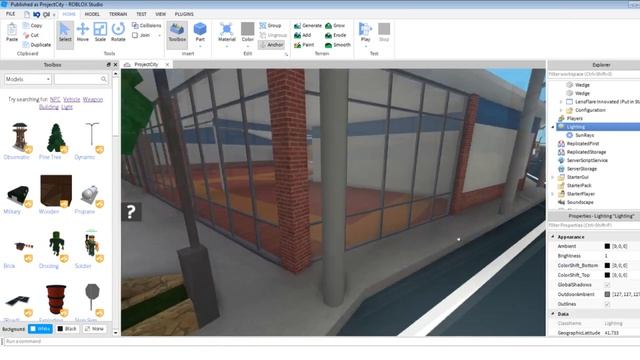Pick the terrain Erode tool

coord(336,35)
